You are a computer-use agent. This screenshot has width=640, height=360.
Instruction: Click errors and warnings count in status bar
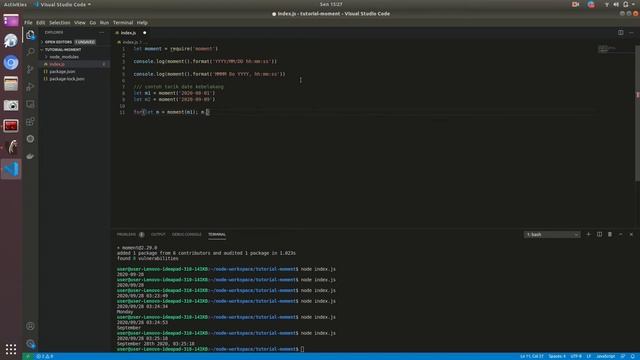[x=45, y=356]
